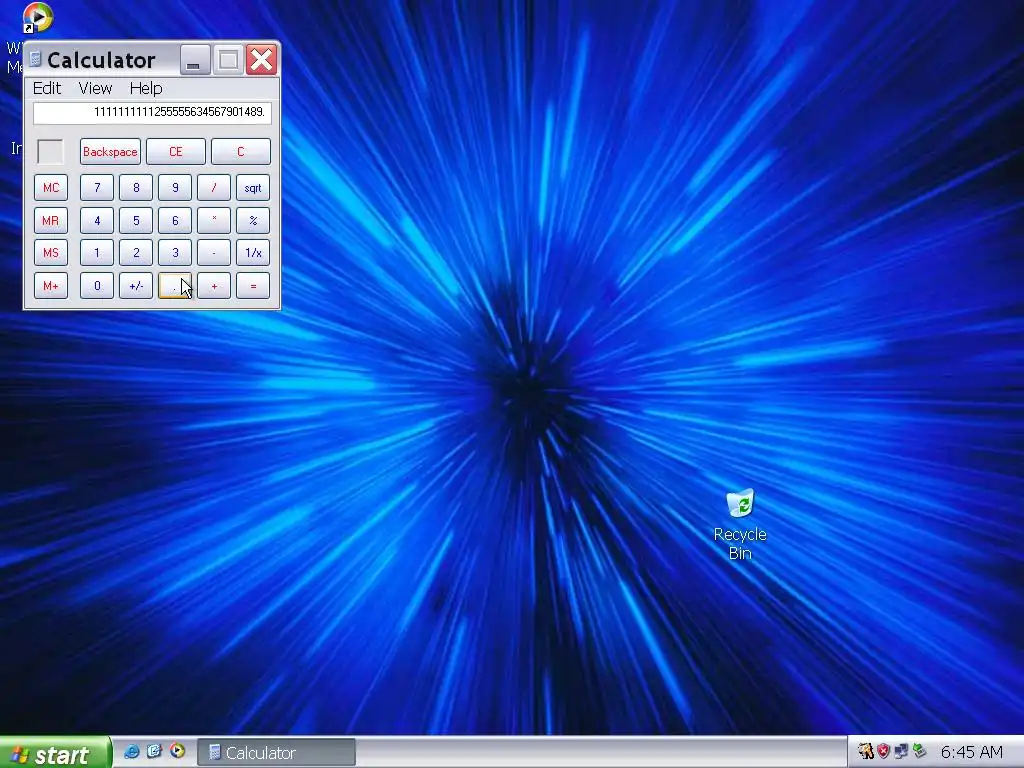Click digit 3 on calculator
The height and width of the screenshot is (768, 1024).
click(175, 253)
